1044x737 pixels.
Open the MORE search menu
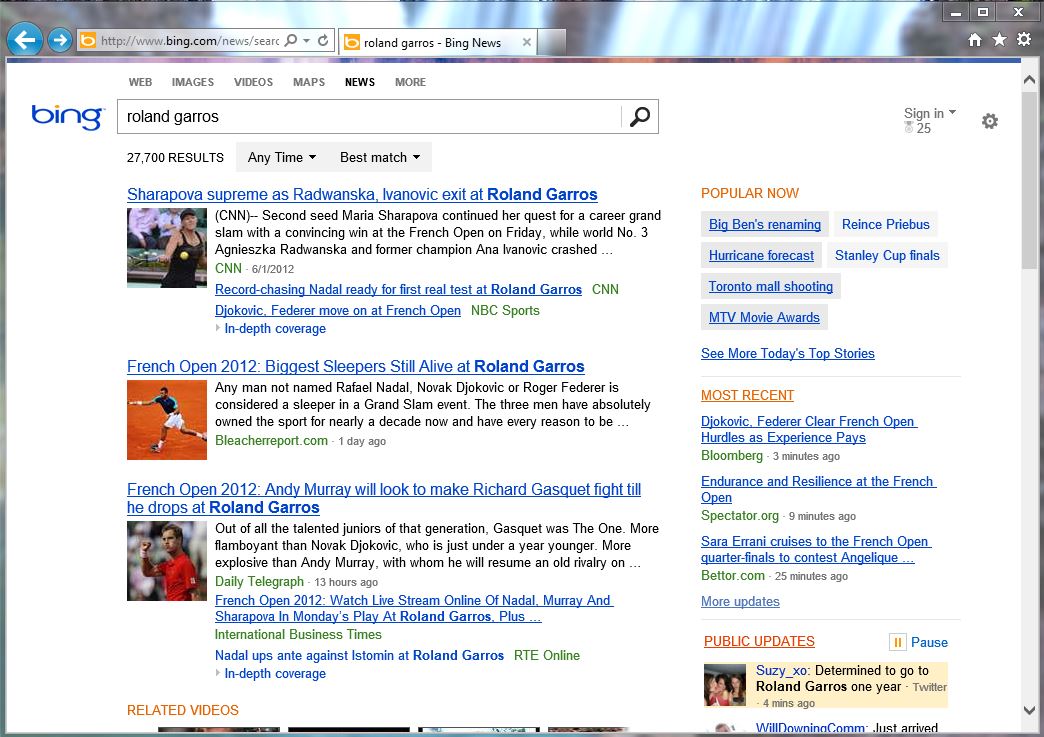point(410,82)
